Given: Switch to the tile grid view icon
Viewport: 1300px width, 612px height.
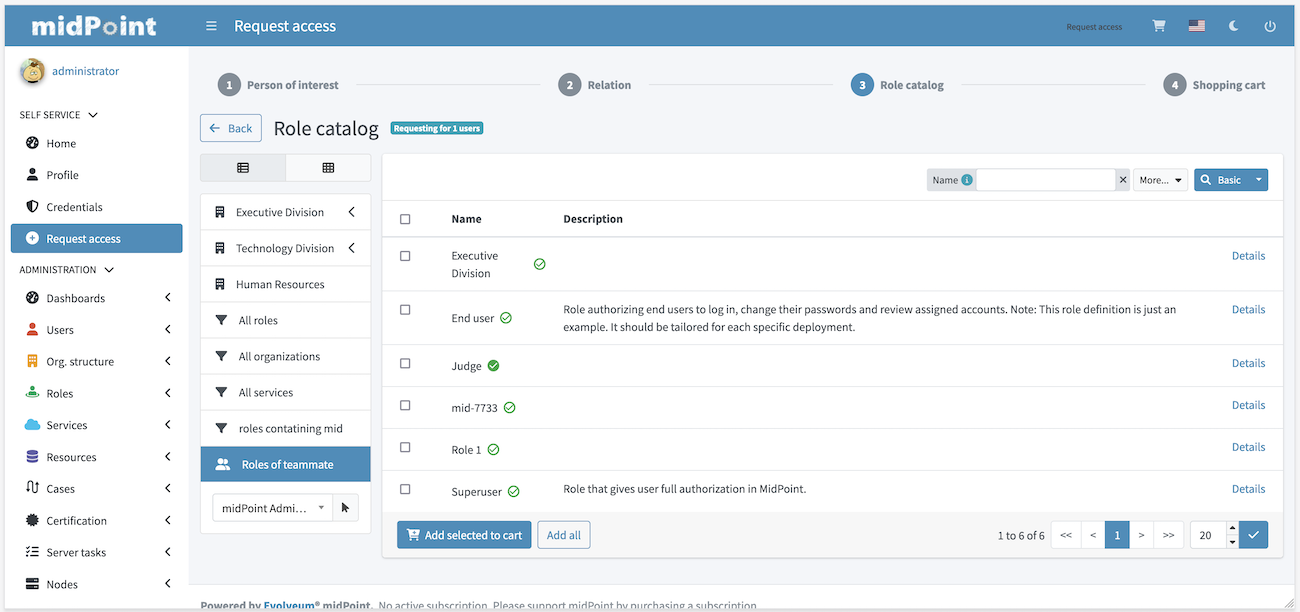Looking at the screenshot, I should (328, 168).
